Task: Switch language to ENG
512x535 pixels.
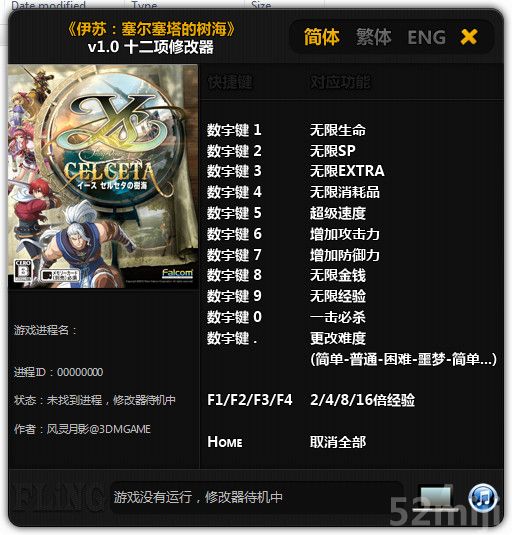Action: [426, 37]
